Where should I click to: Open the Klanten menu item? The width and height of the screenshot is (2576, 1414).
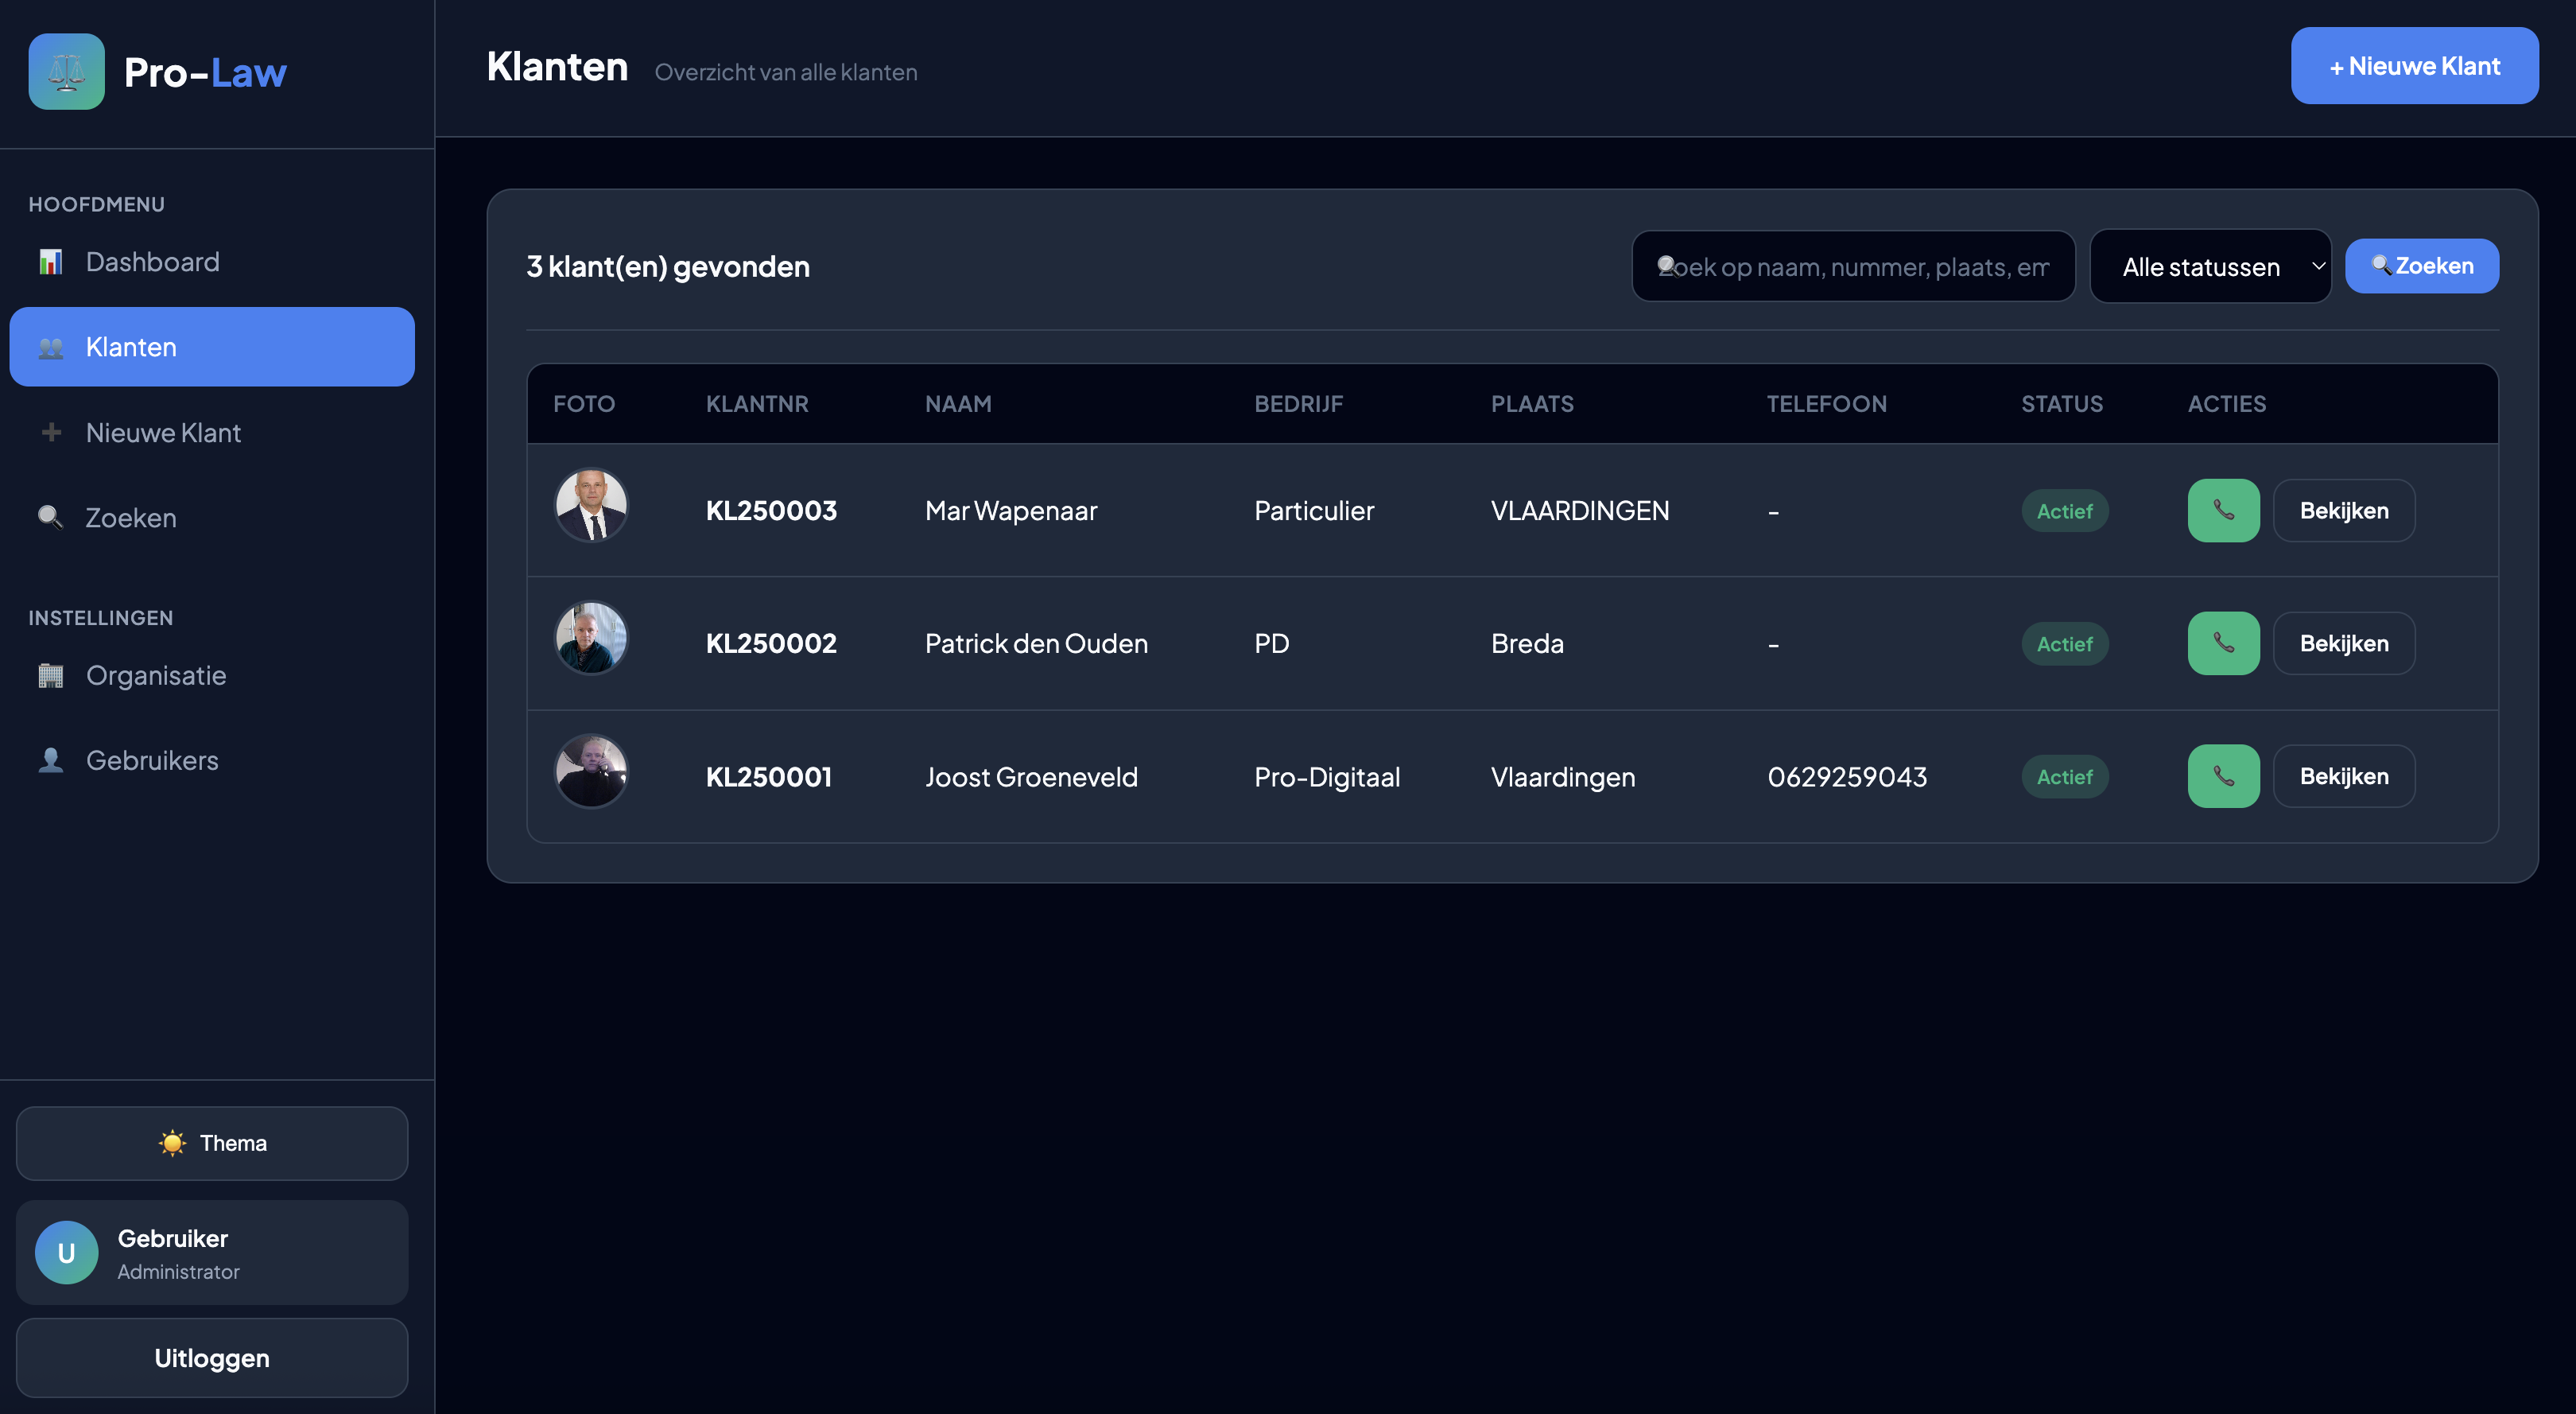[212, 347]
